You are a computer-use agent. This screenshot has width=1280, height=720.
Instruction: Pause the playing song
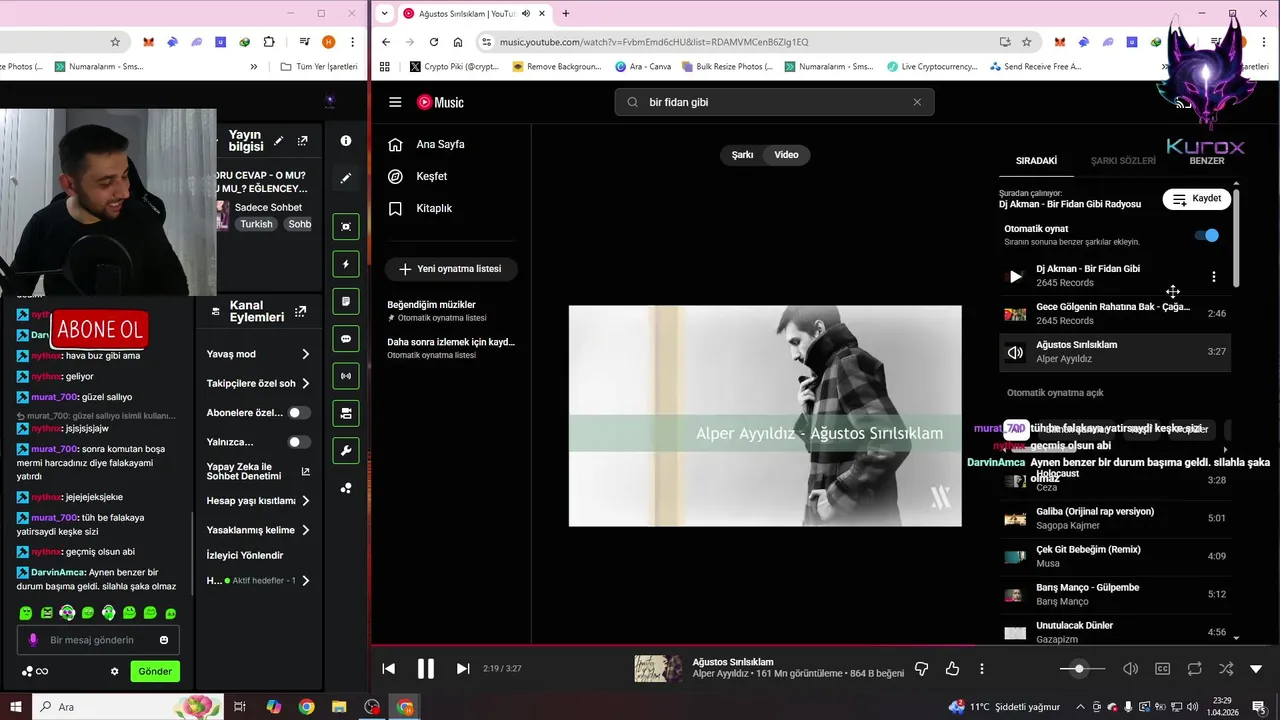point(426,668)
